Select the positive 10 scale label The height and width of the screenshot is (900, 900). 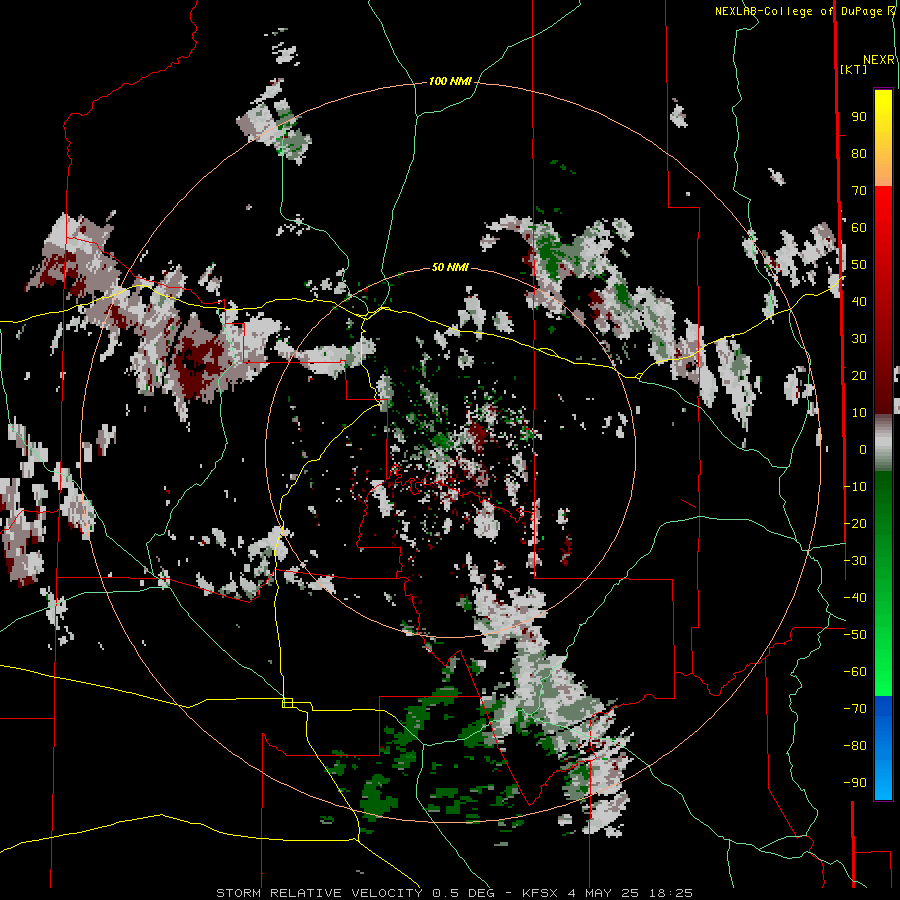tap(859, 413)
